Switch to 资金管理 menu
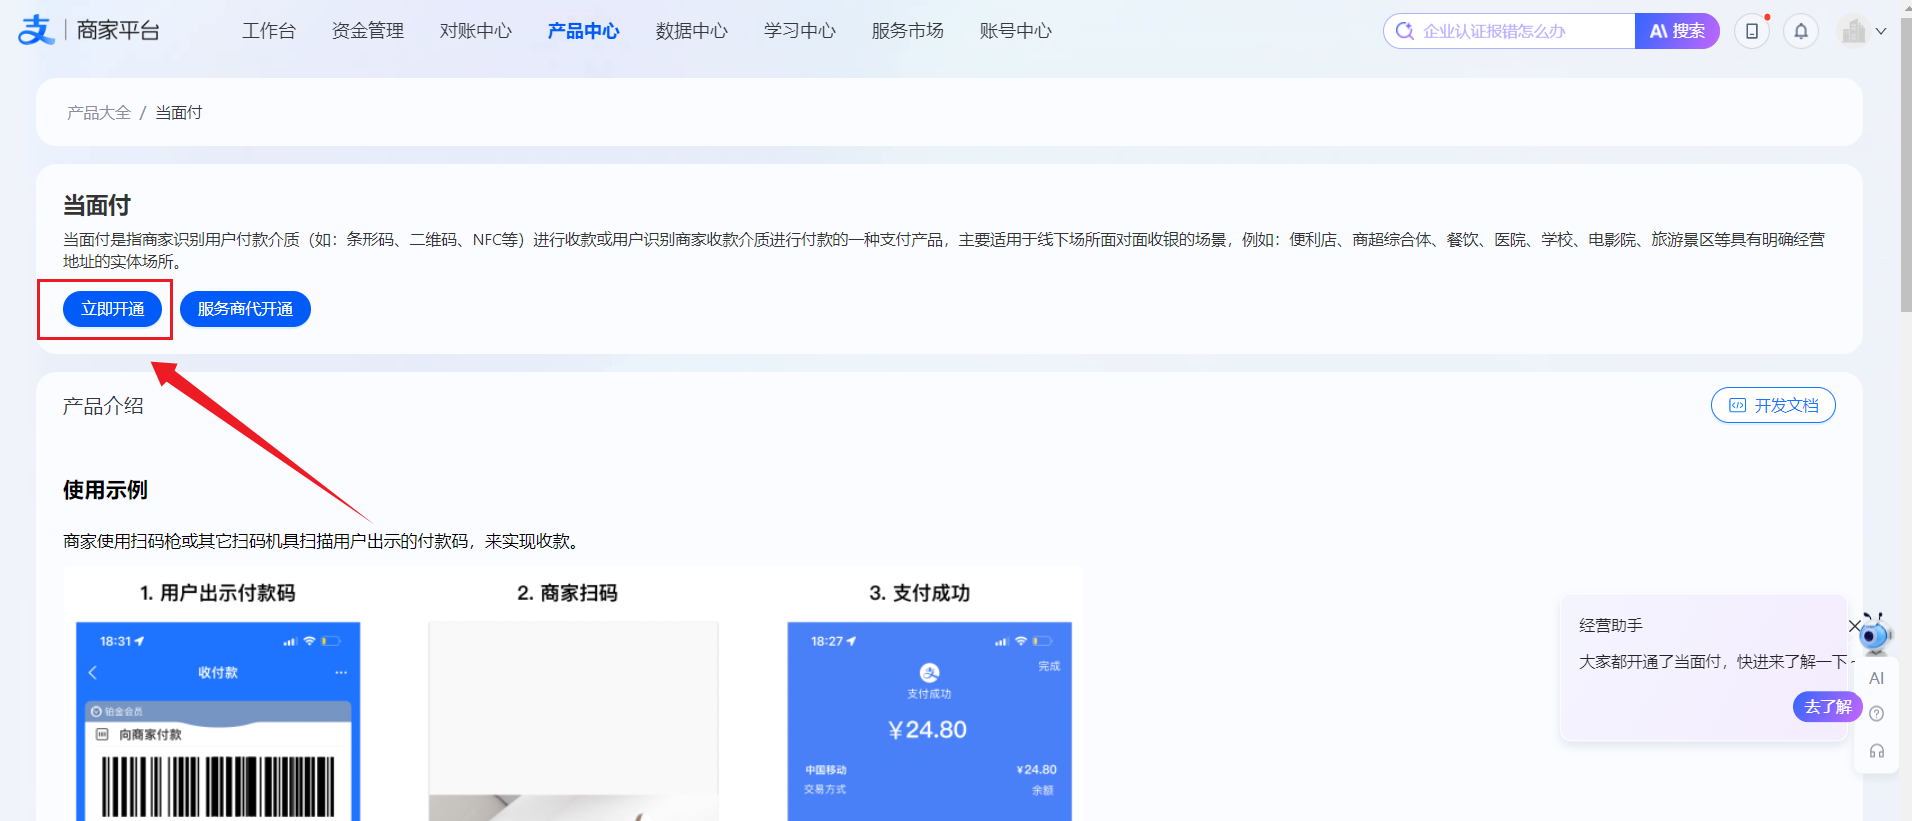The width and height of the screenshot is (1912, 821). tap(367, 31)
